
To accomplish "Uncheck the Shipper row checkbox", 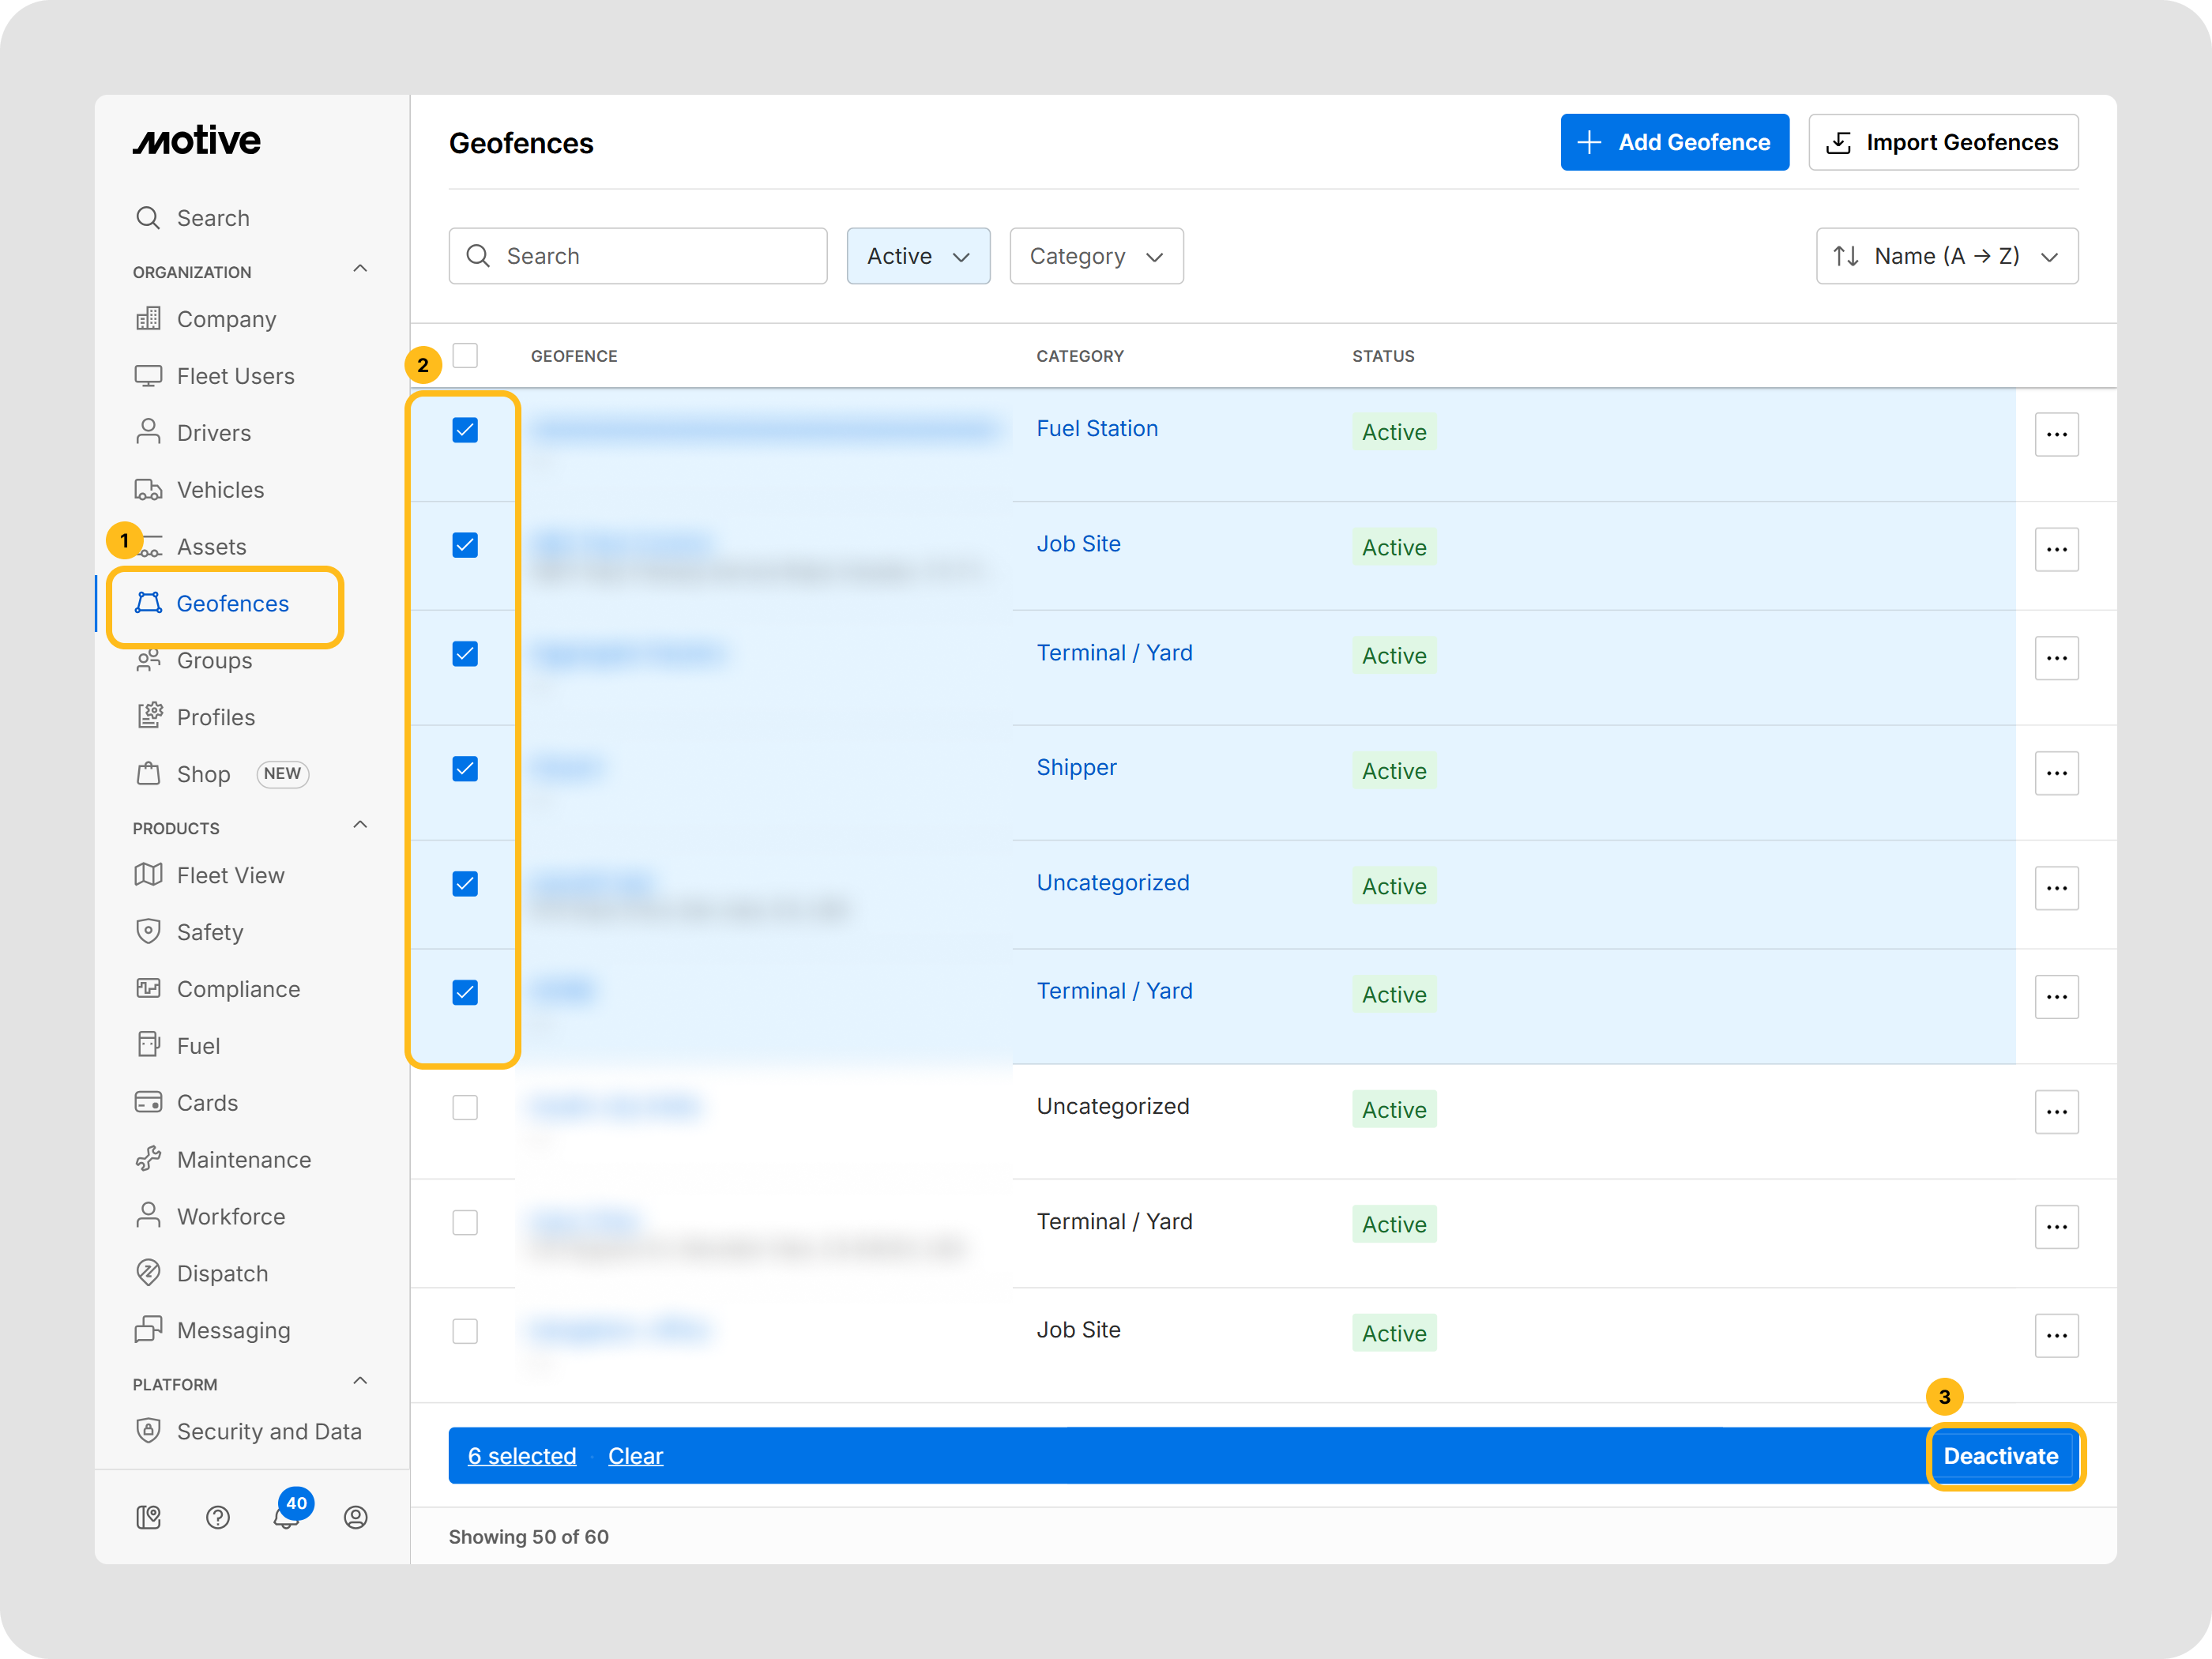I will [x=465, y=769].
